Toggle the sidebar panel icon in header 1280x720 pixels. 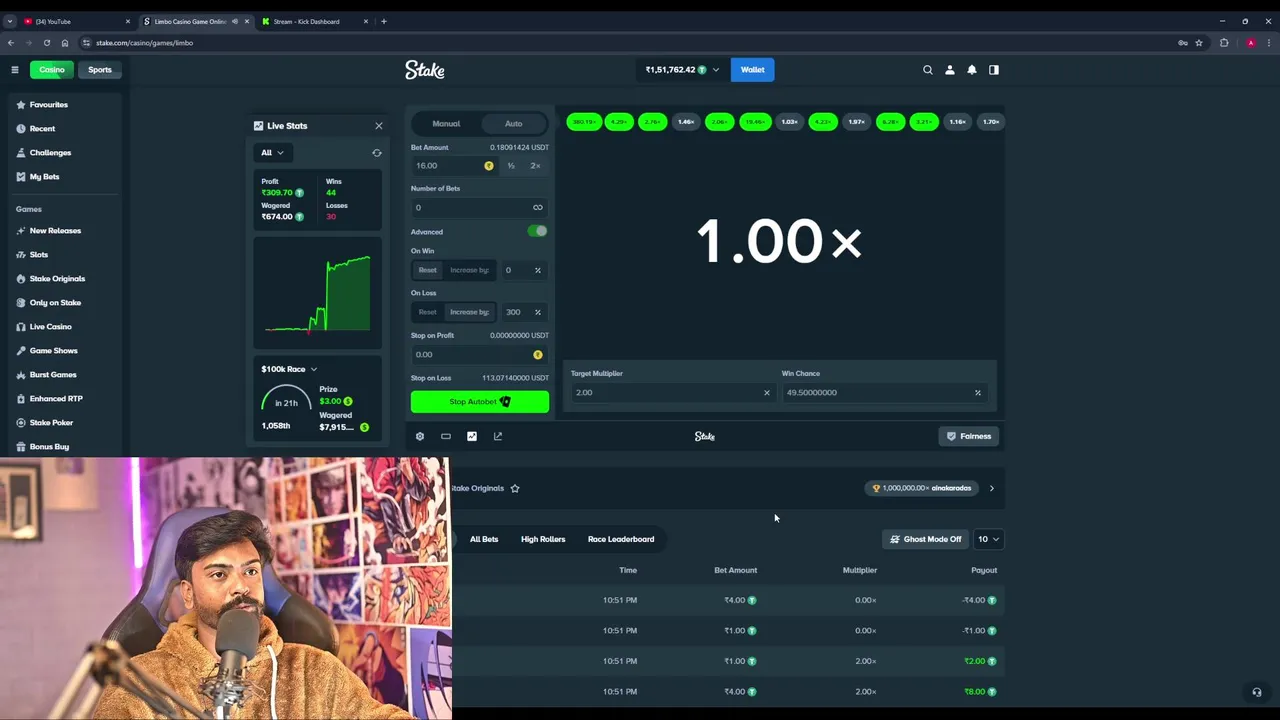click(994, 70)
